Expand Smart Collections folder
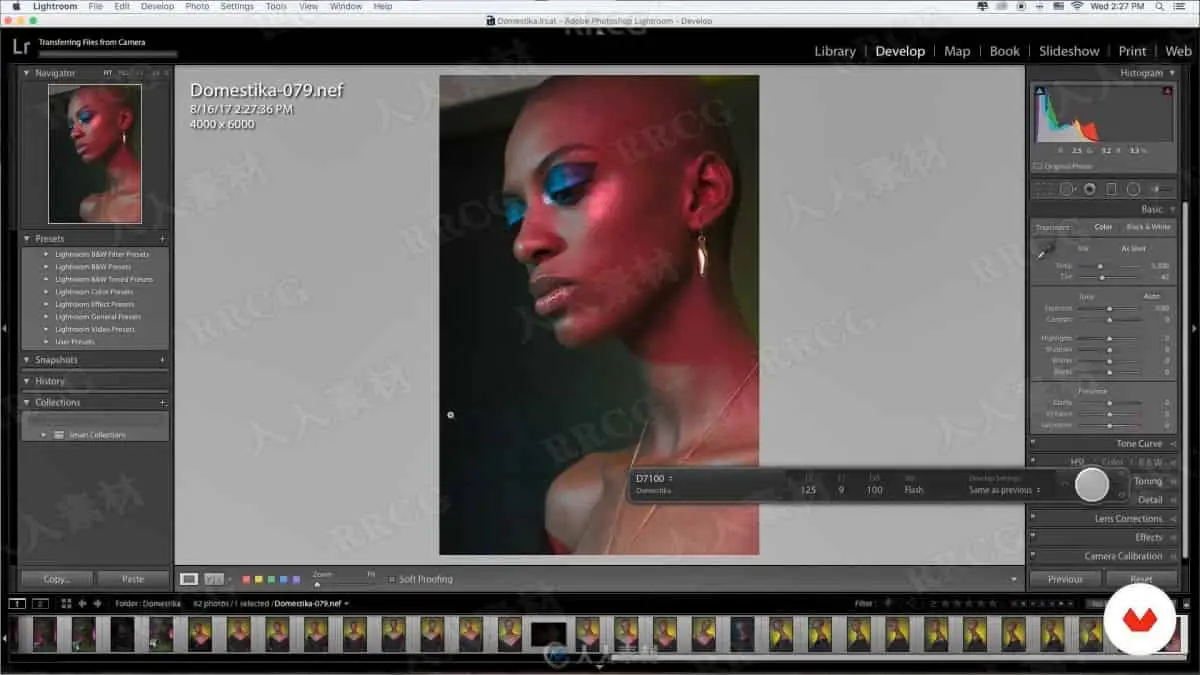 (44, 435)
